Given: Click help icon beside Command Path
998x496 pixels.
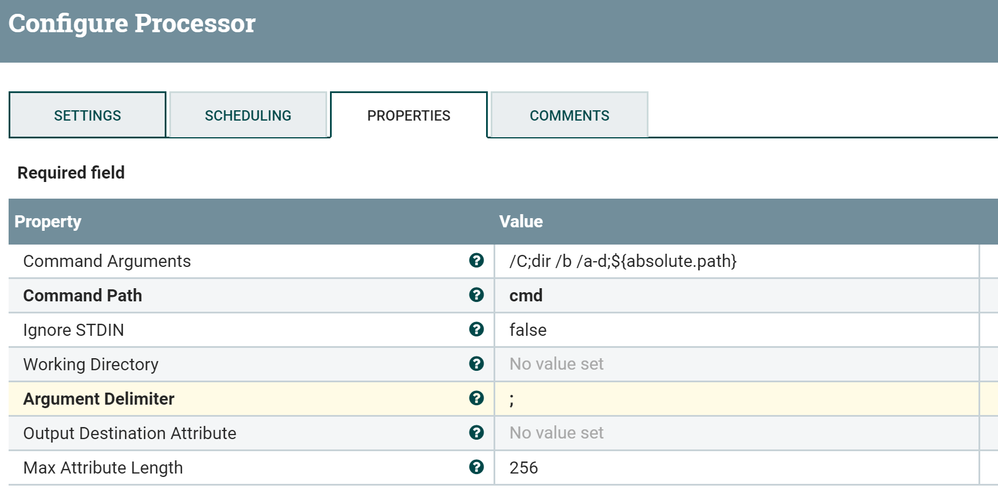Looking at the screenshot, I should pyautogui.click(x=476, y=295).
